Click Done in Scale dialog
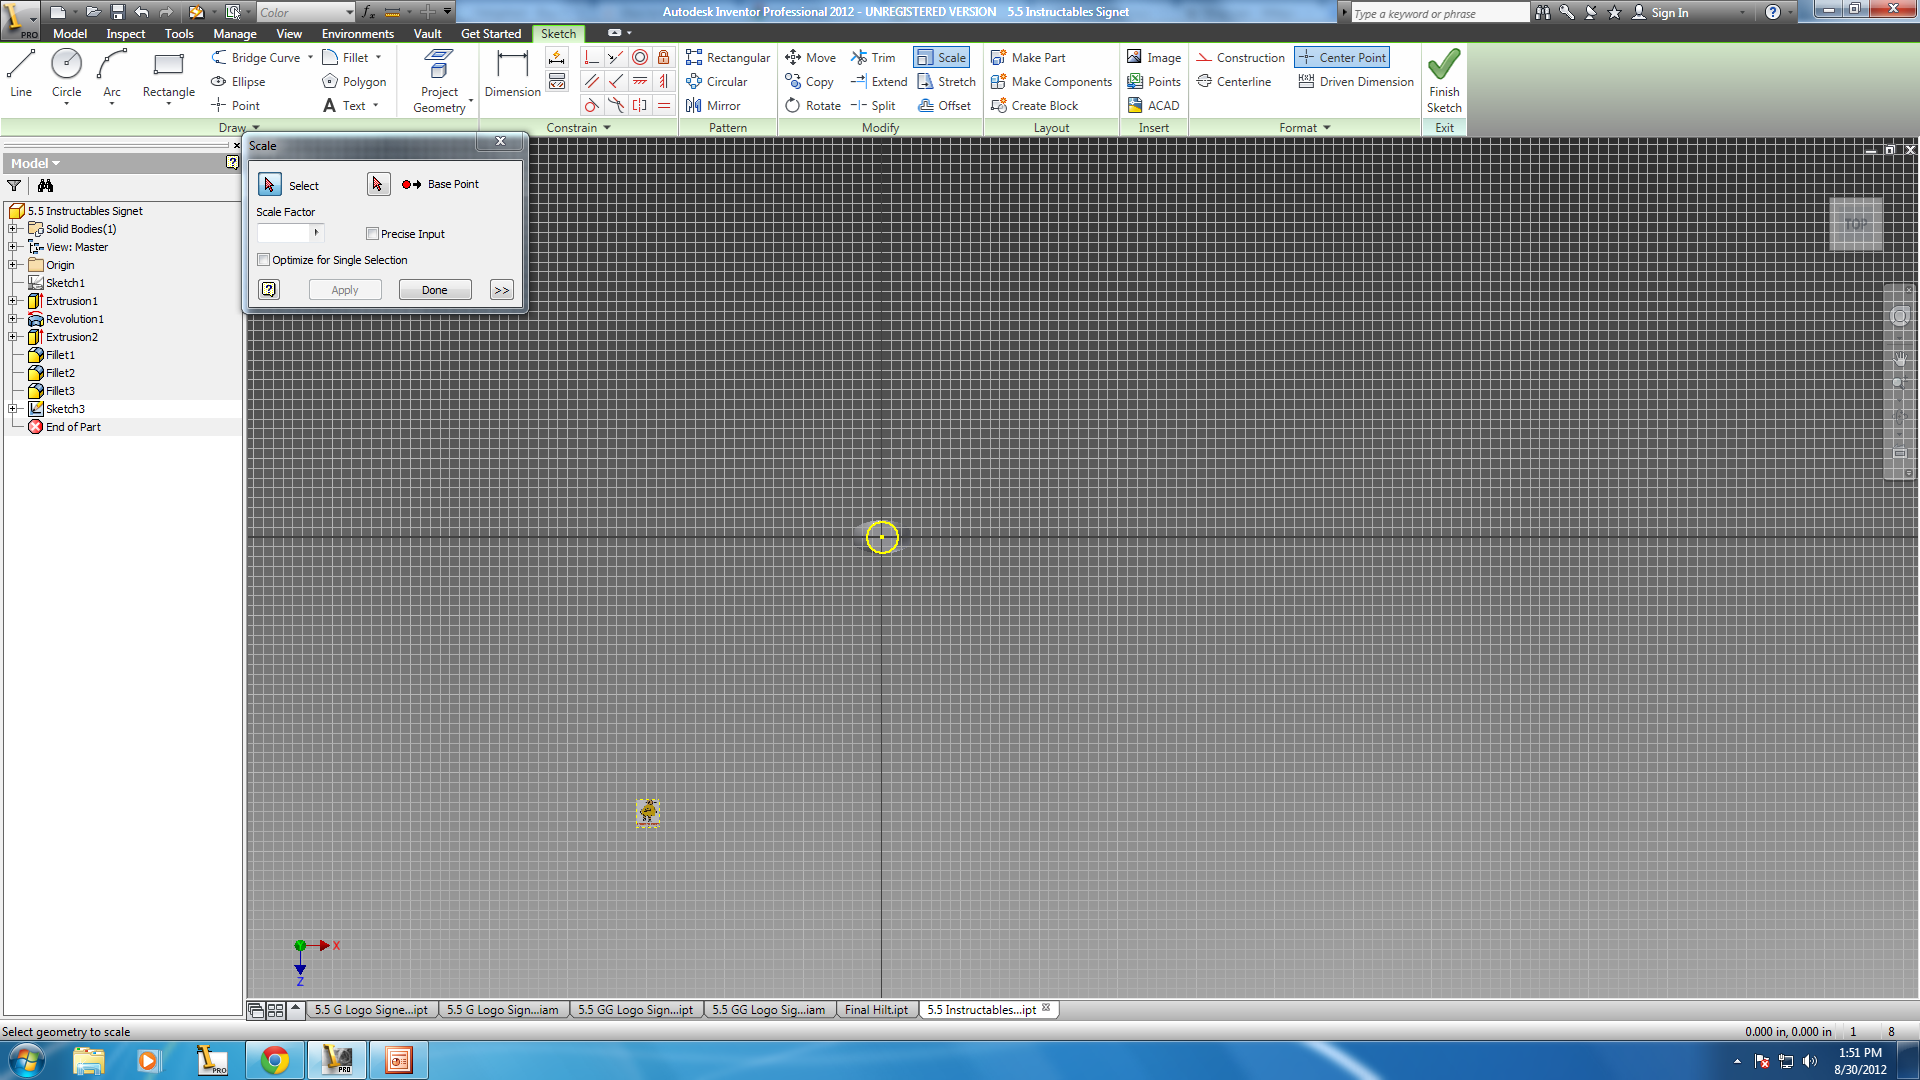1920x1080 pixels. (x=435, y=290)
